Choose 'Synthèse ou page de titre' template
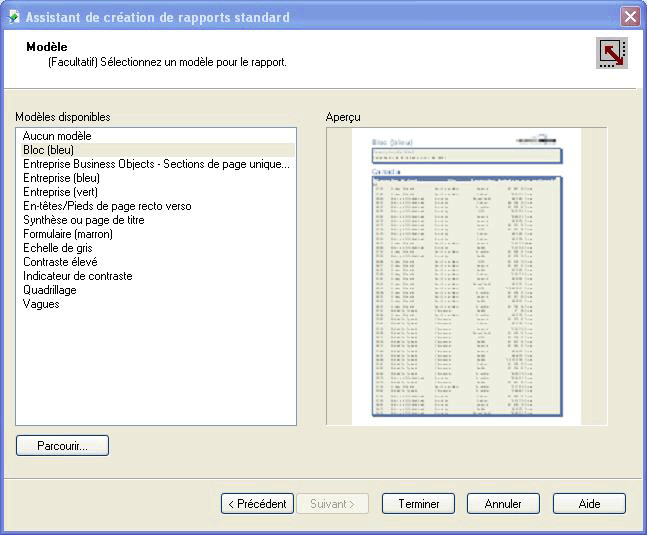Screen dimensions: 647x535 tap(85, 220)
